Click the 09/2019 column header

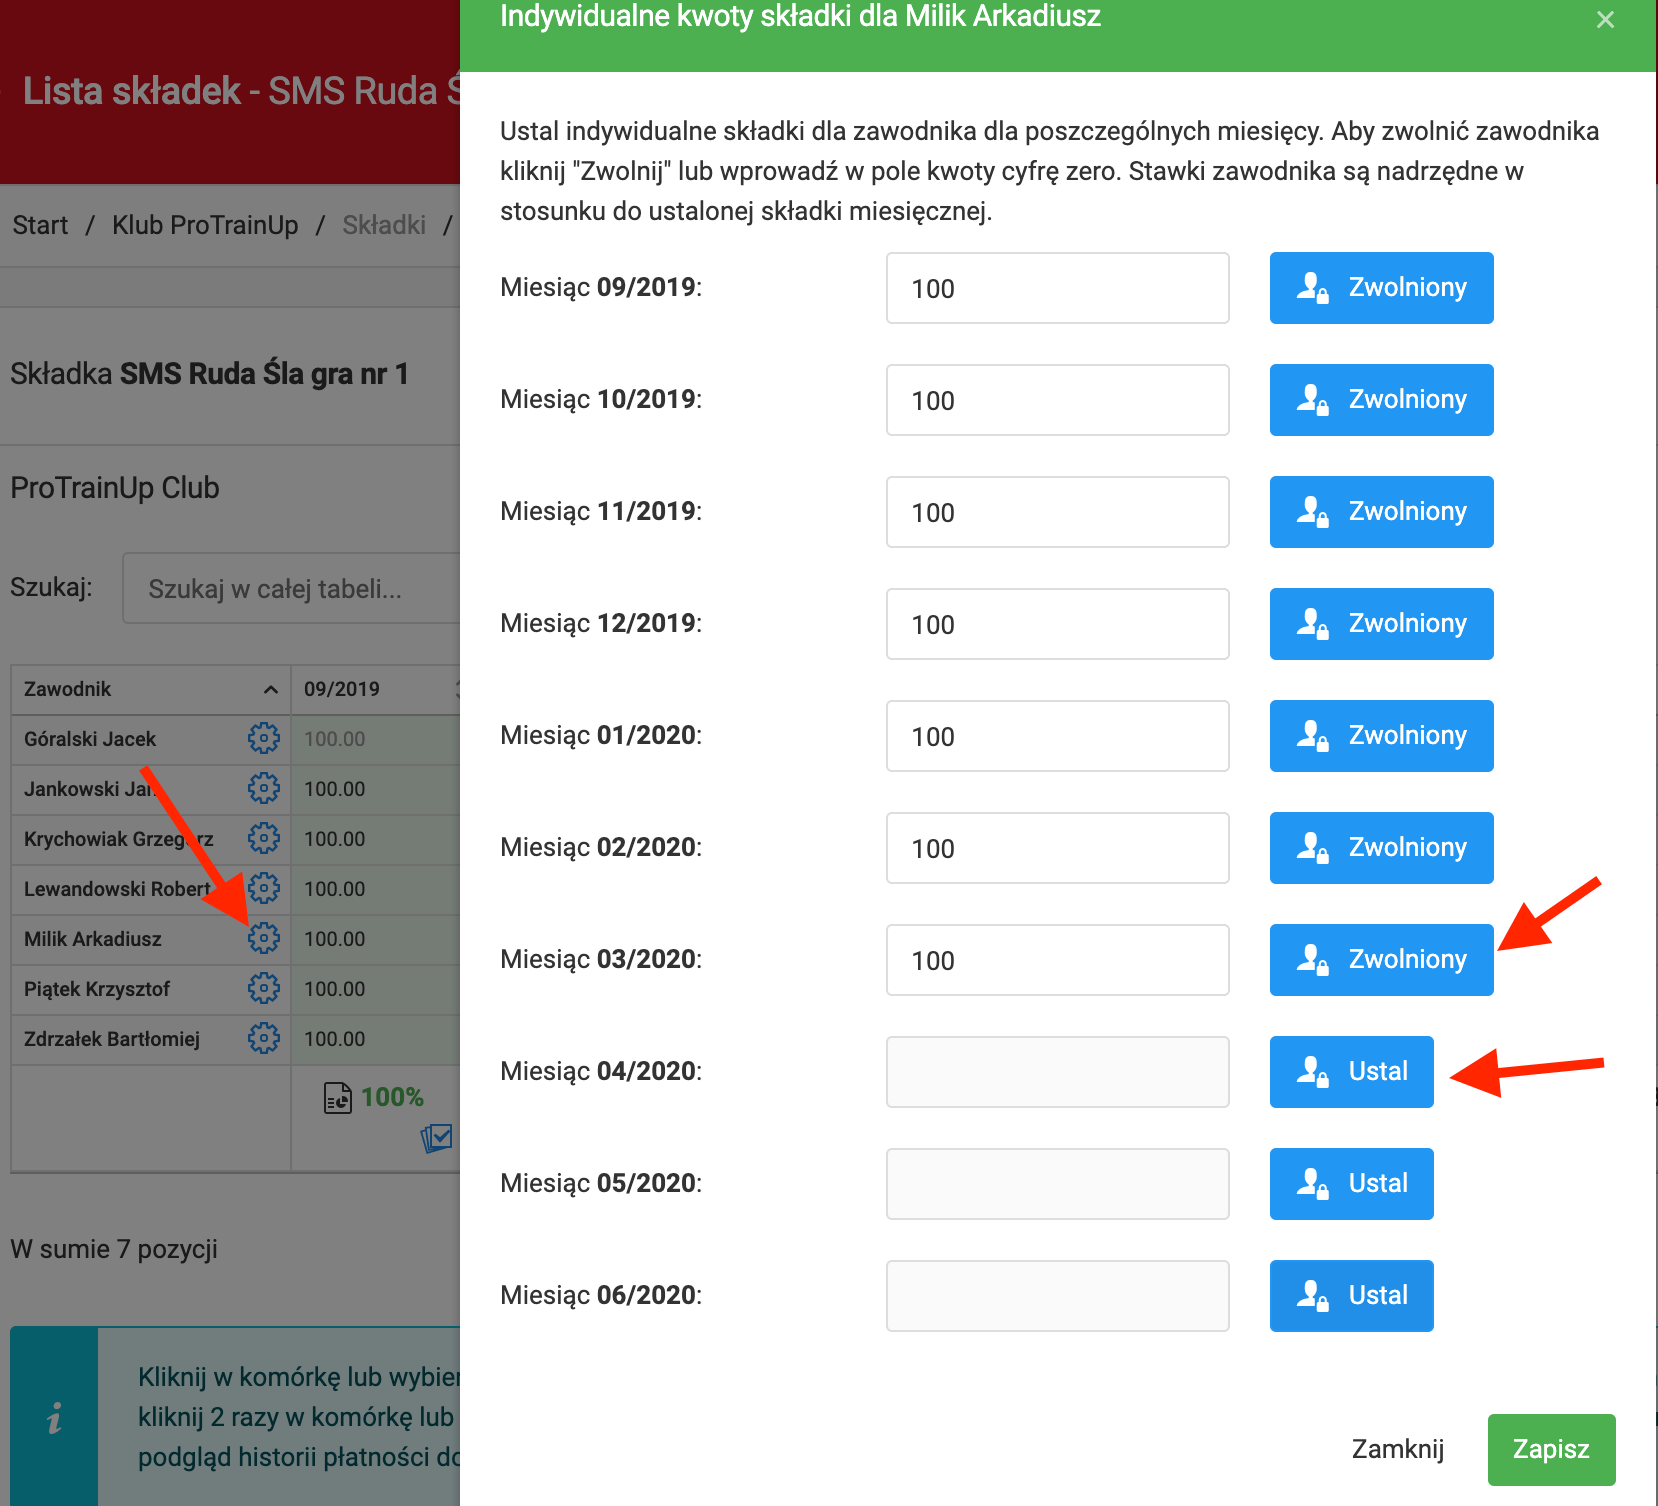(x=342, y=689)
